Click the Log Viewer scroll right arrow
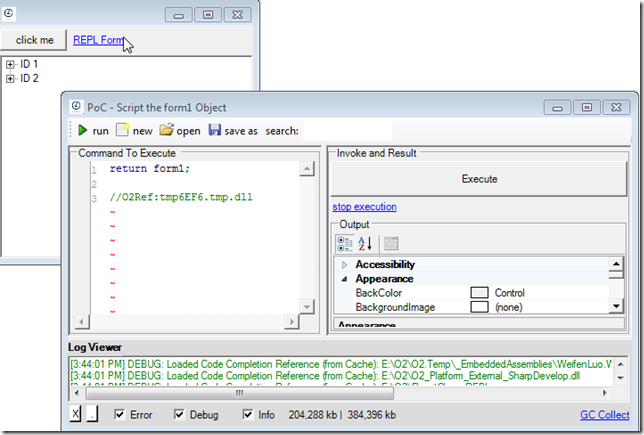The image size is (644, 435). point(605,393)
